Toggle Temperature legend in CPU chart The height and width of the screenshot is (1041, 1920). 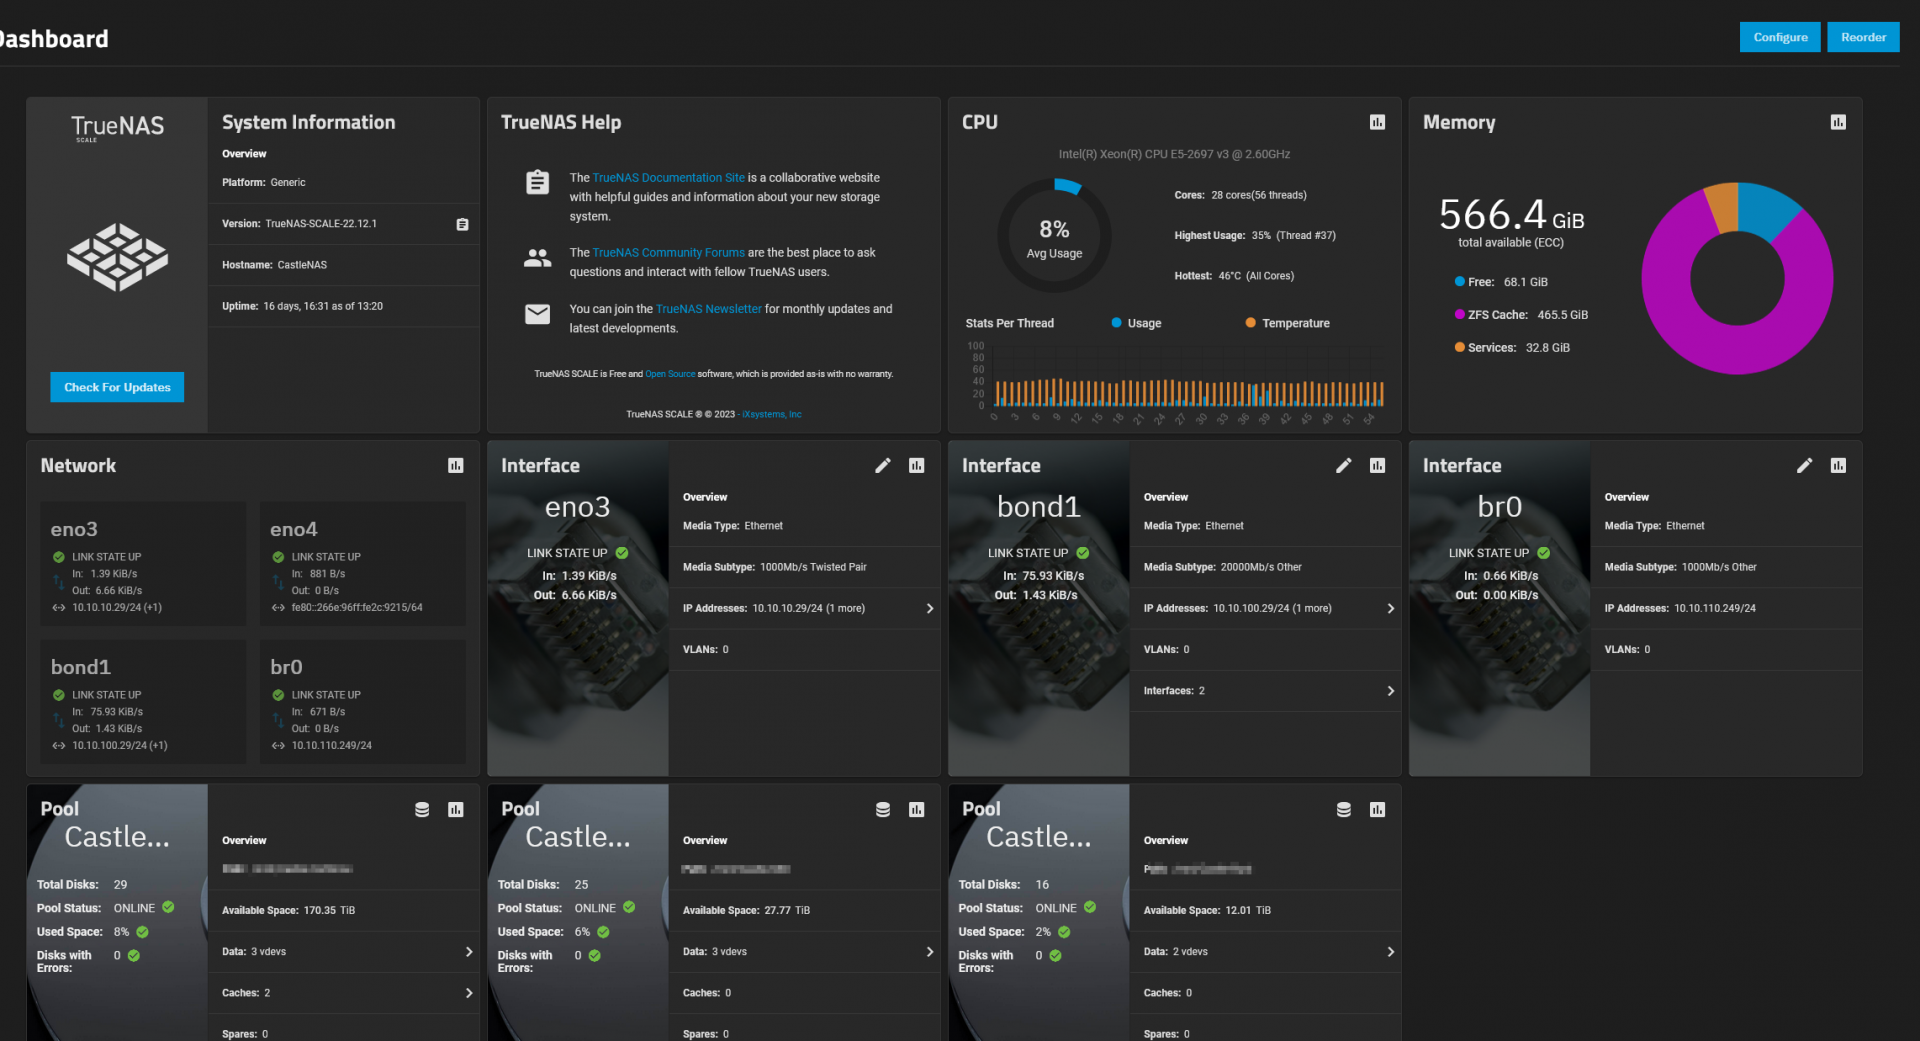pos(1287,323)
